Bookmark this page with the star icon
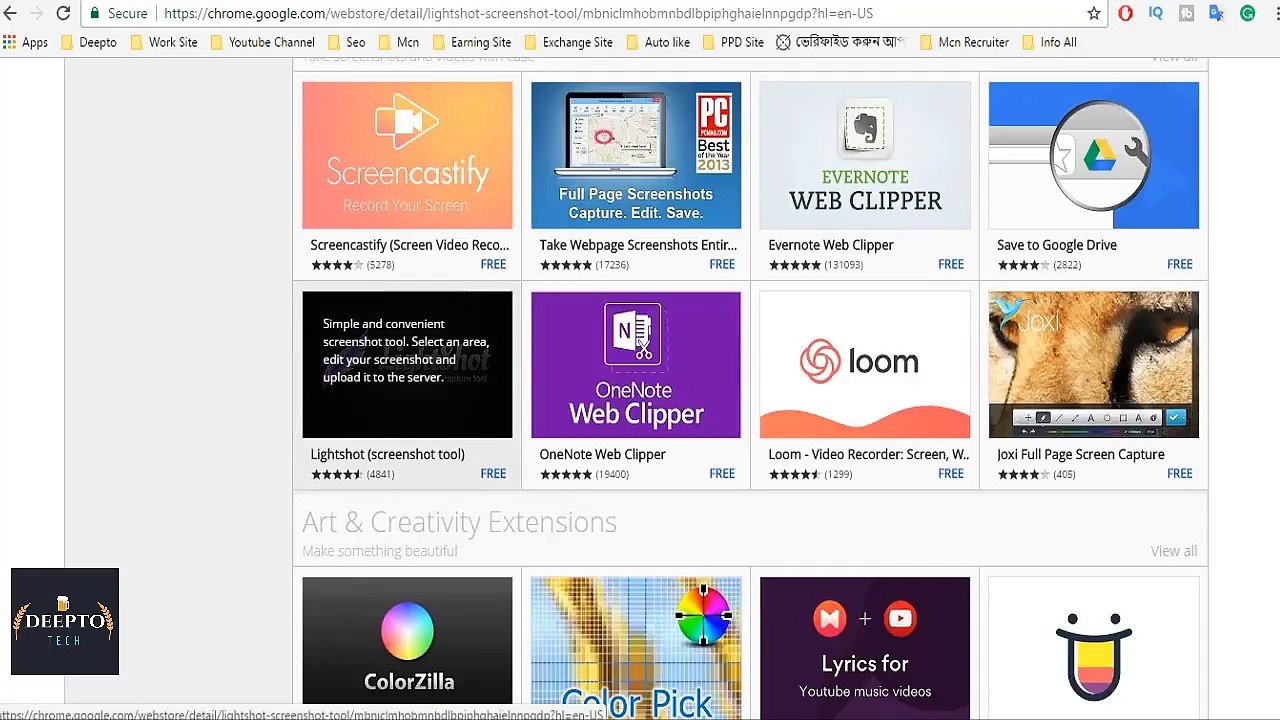The image size is (1280, 720). pos(1094,13)
